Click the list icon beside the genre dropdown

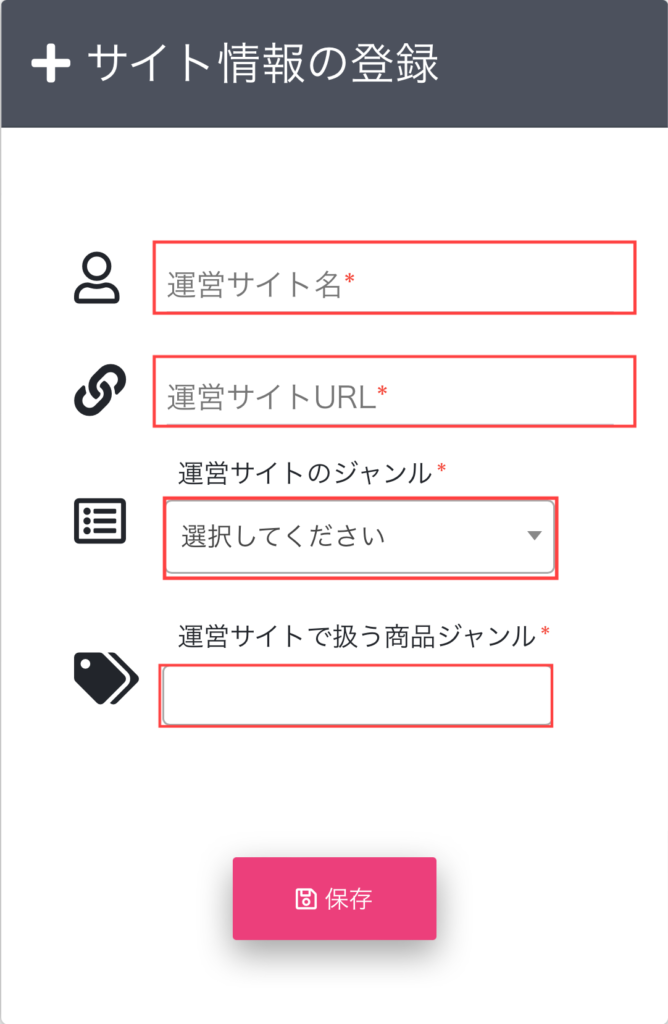(100, 521)
